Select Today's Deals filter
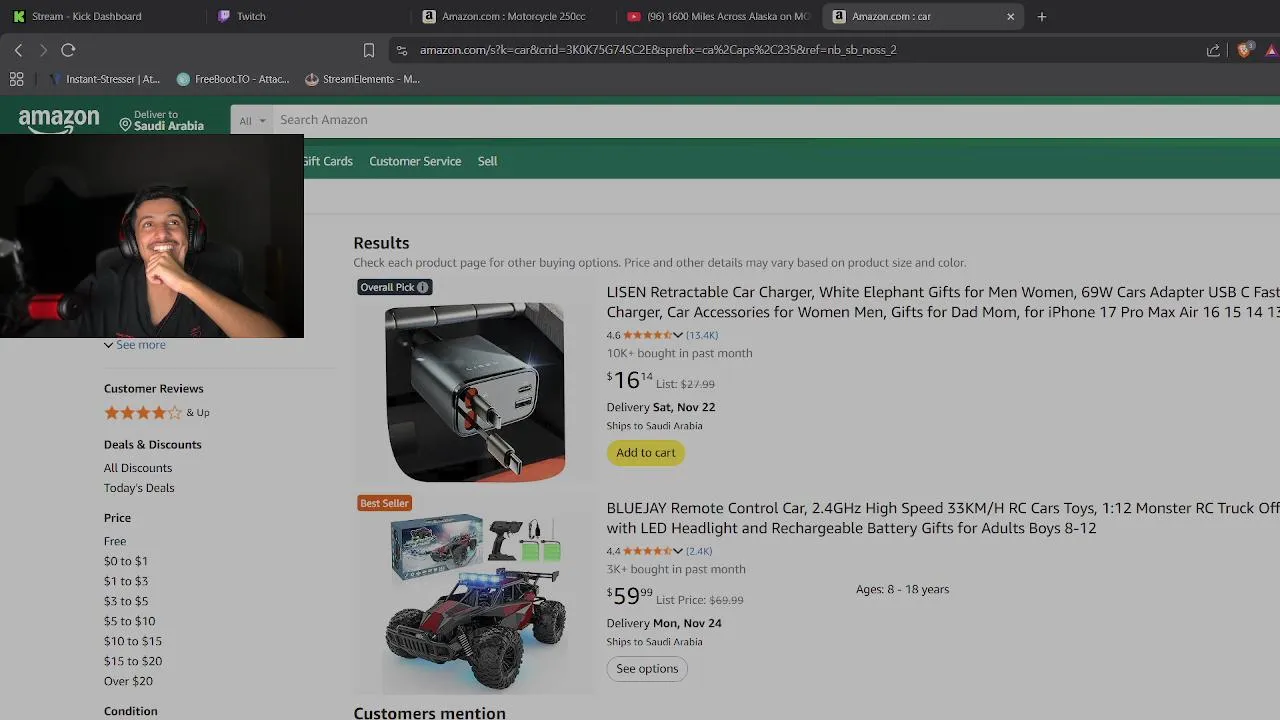Image resolution: width=1280 pixels, height=720 pixels. click(139, 488)
